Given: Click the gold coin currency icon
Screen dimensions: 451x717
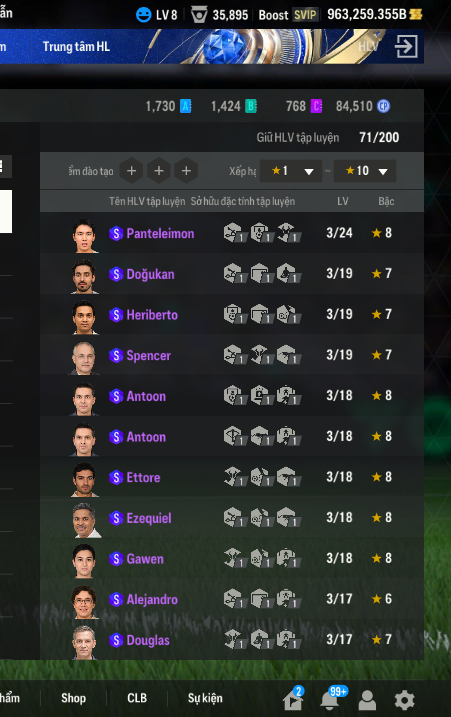Looking at the screenshot, I should coord(416,15).
